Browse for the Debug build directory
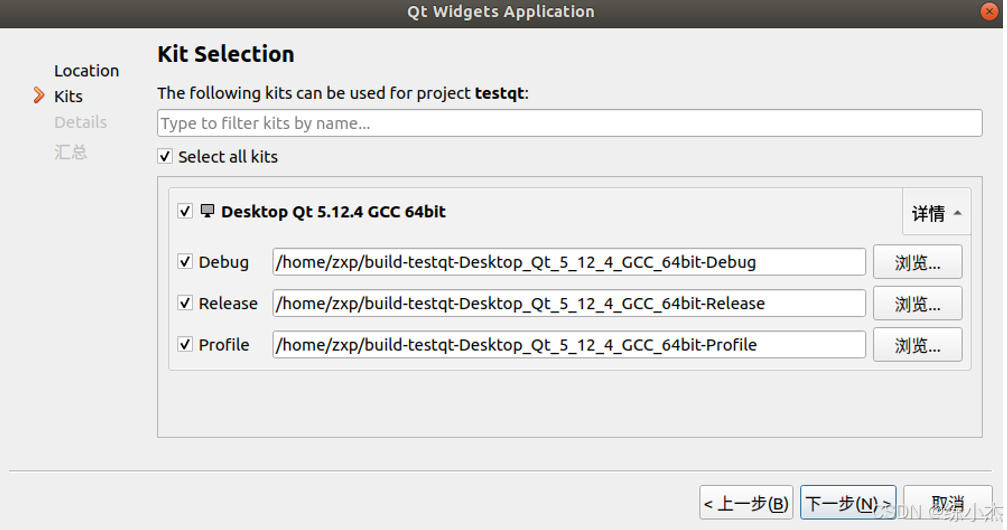 coord(917,261)
